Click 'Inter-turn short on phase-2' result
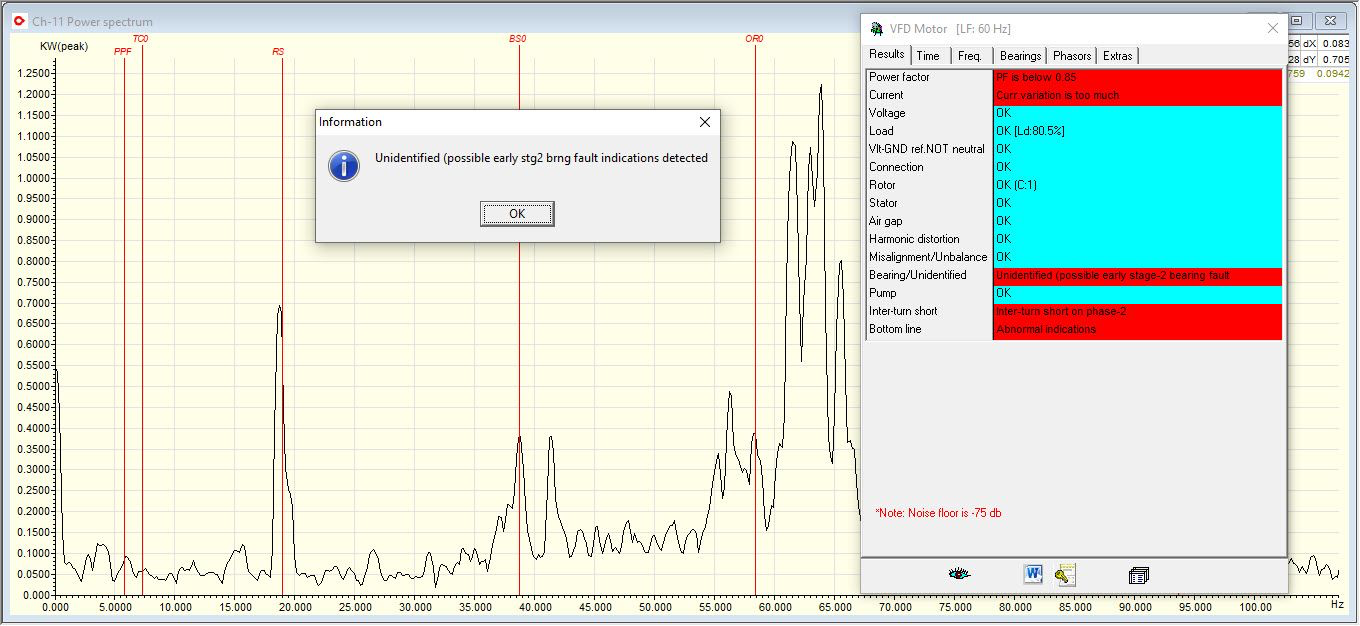 click(x=1061, y=311)
